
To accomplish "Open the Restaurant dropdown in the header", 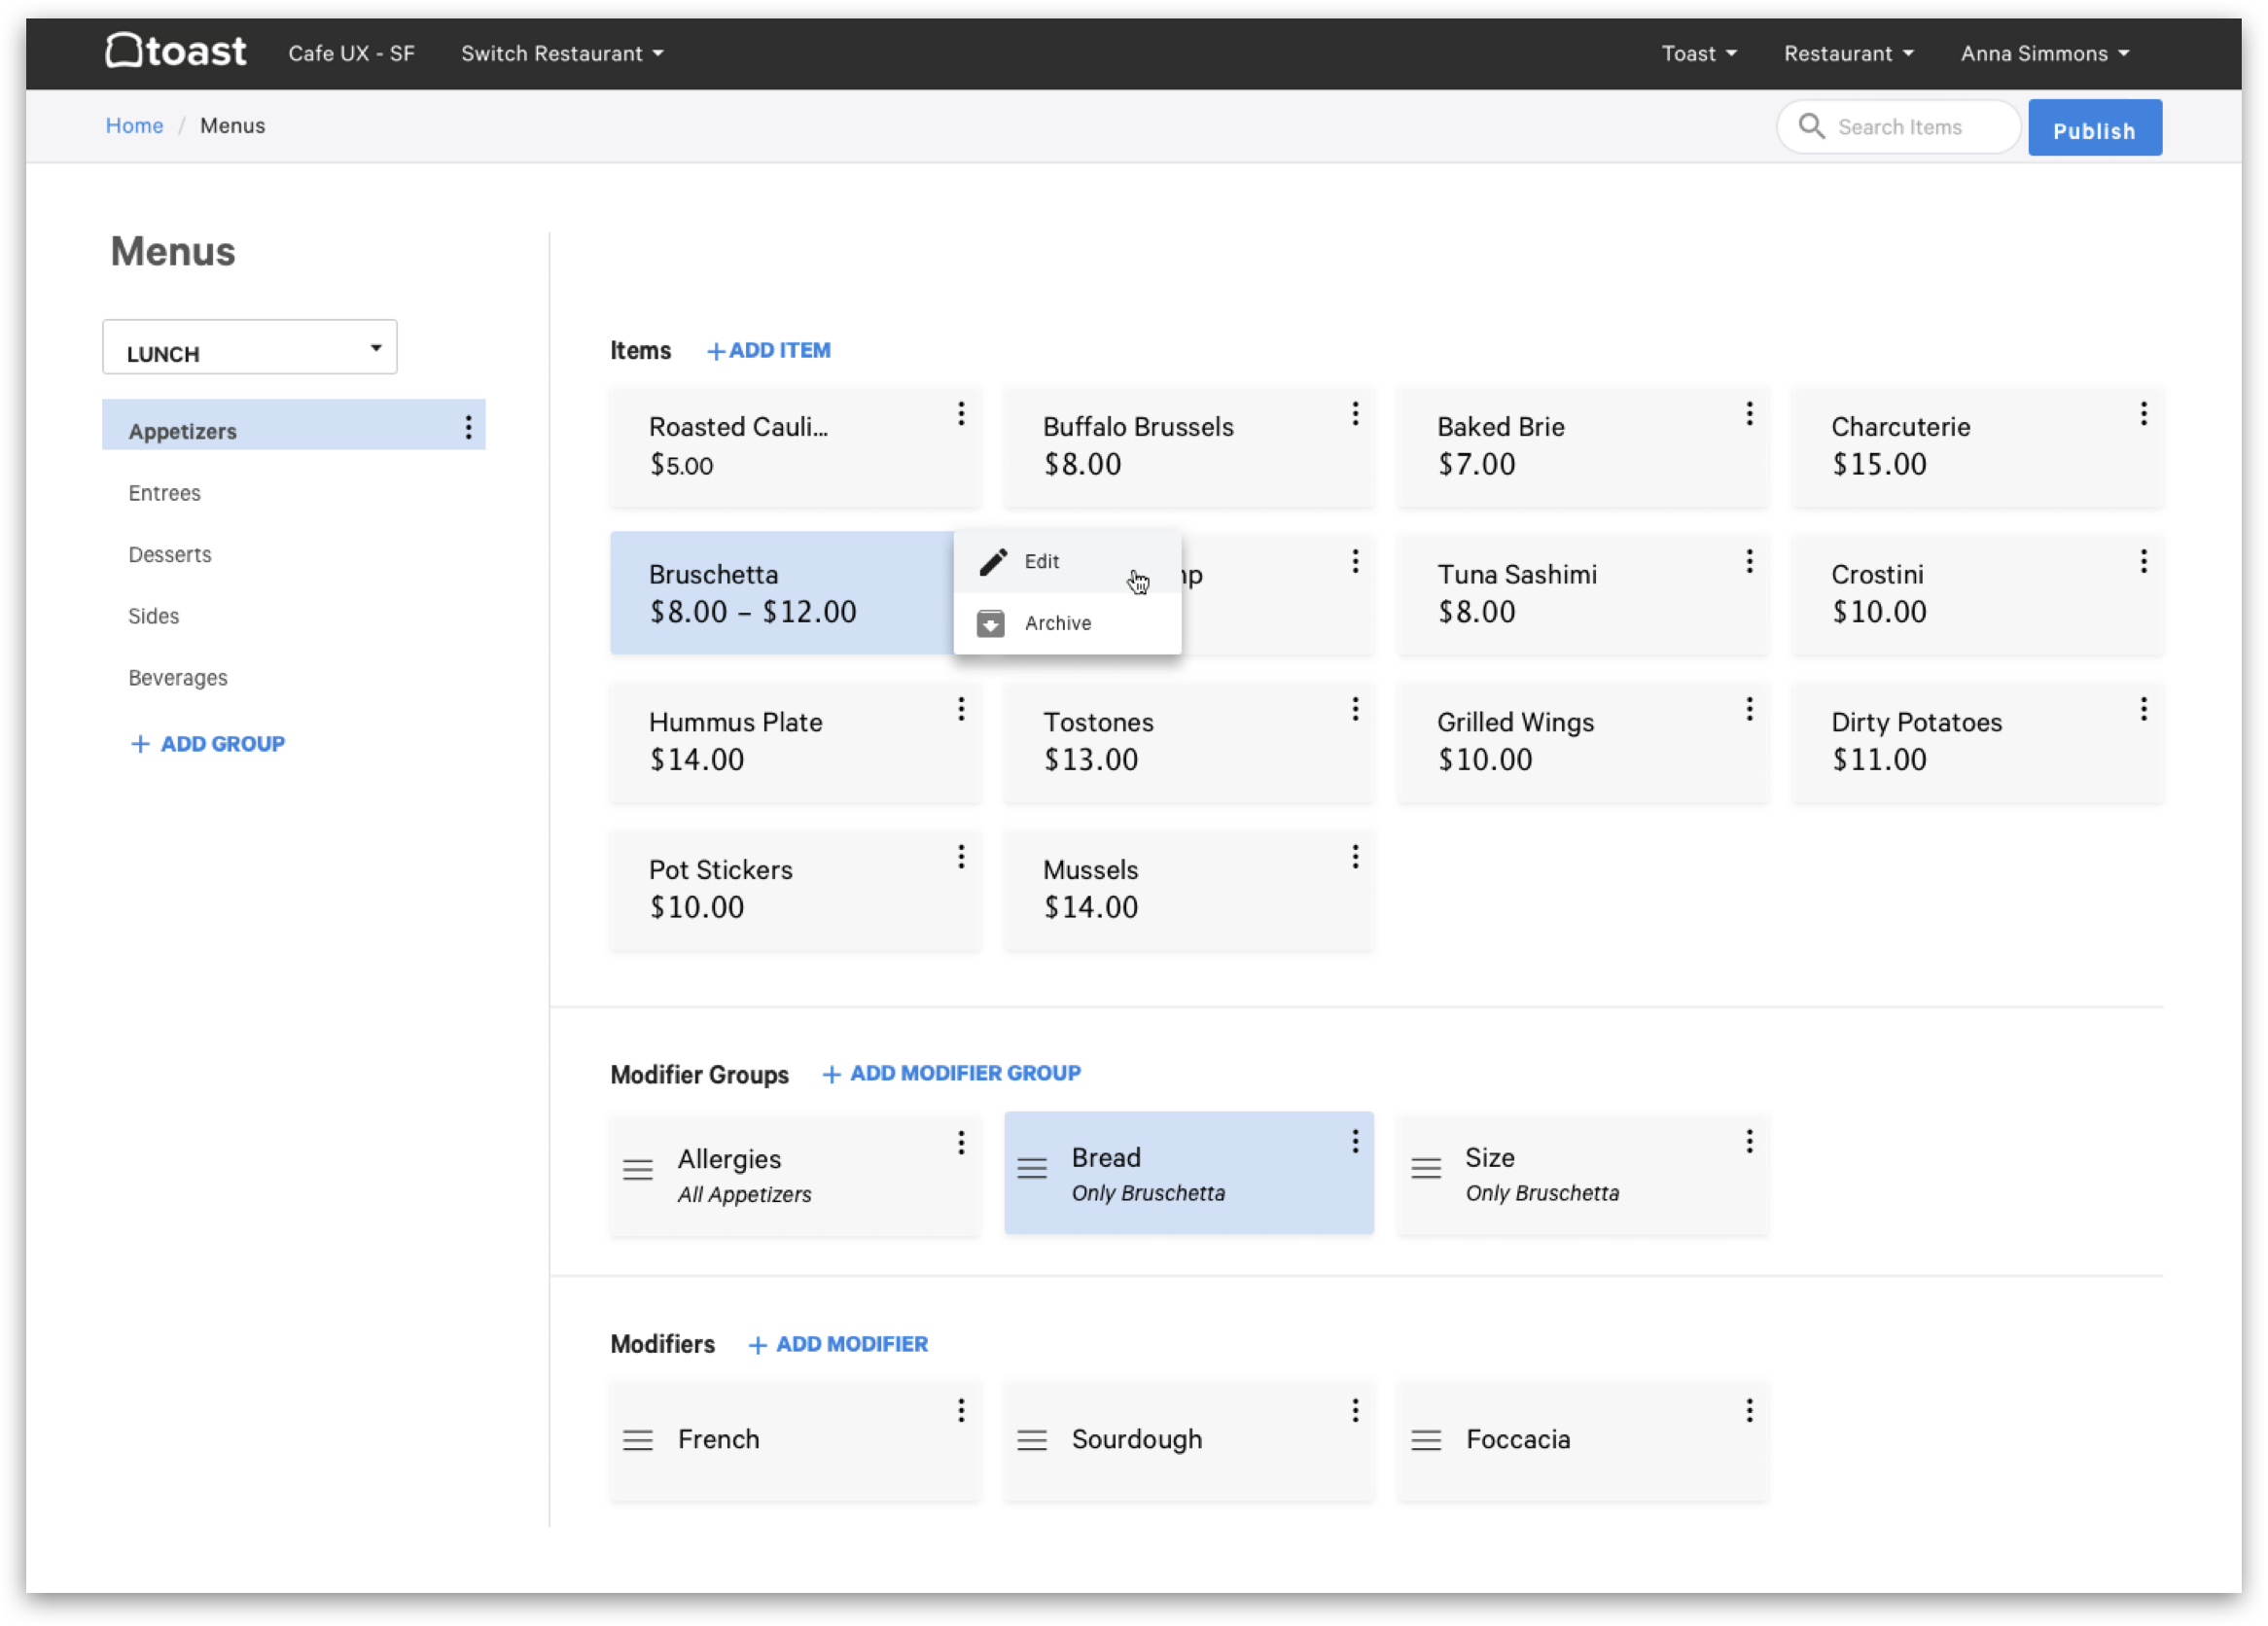I will pyautogui.click(x=1848, y=53).
